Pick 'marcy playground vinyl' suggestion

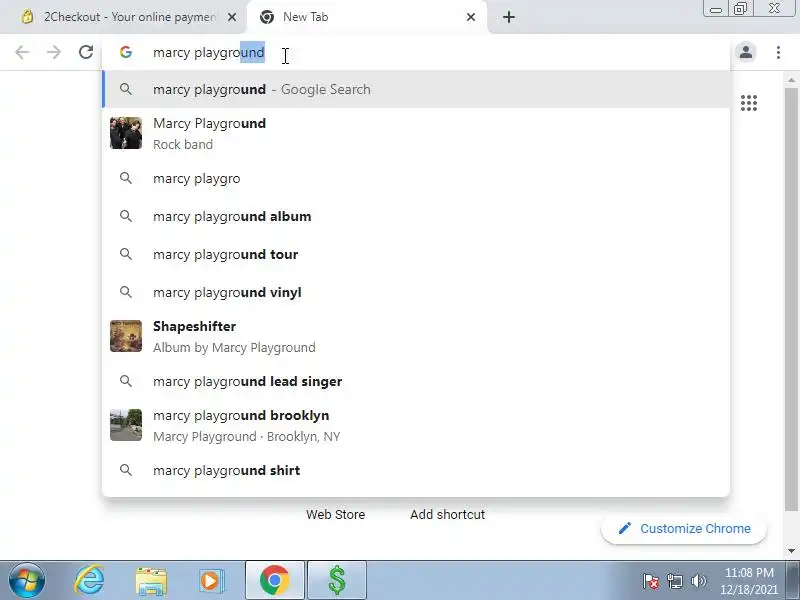[x=416, y=292]
